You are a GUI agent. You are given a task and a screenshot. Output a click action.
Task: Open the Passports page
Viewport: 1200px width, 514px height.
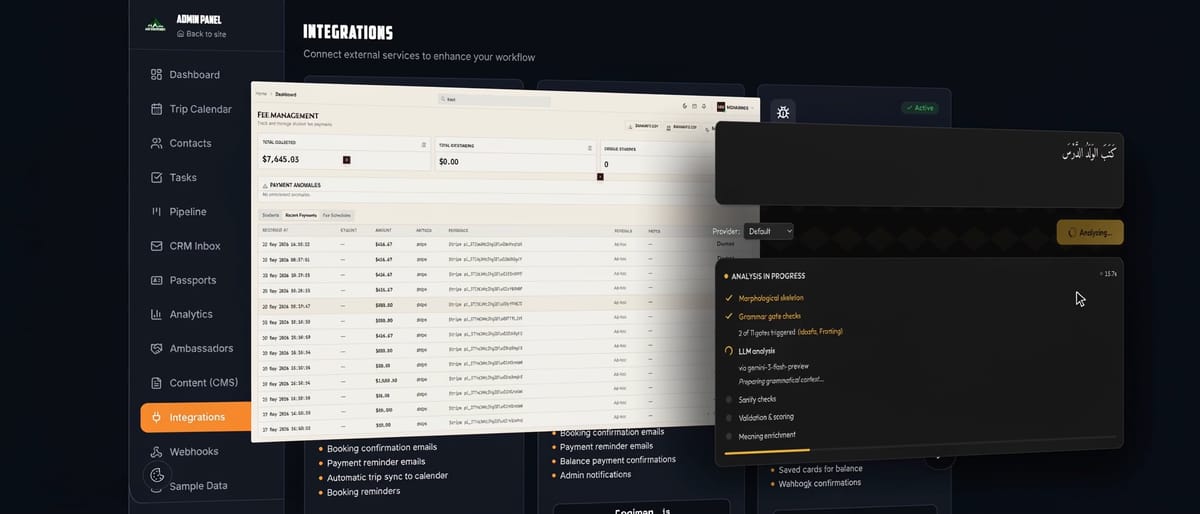195,280
